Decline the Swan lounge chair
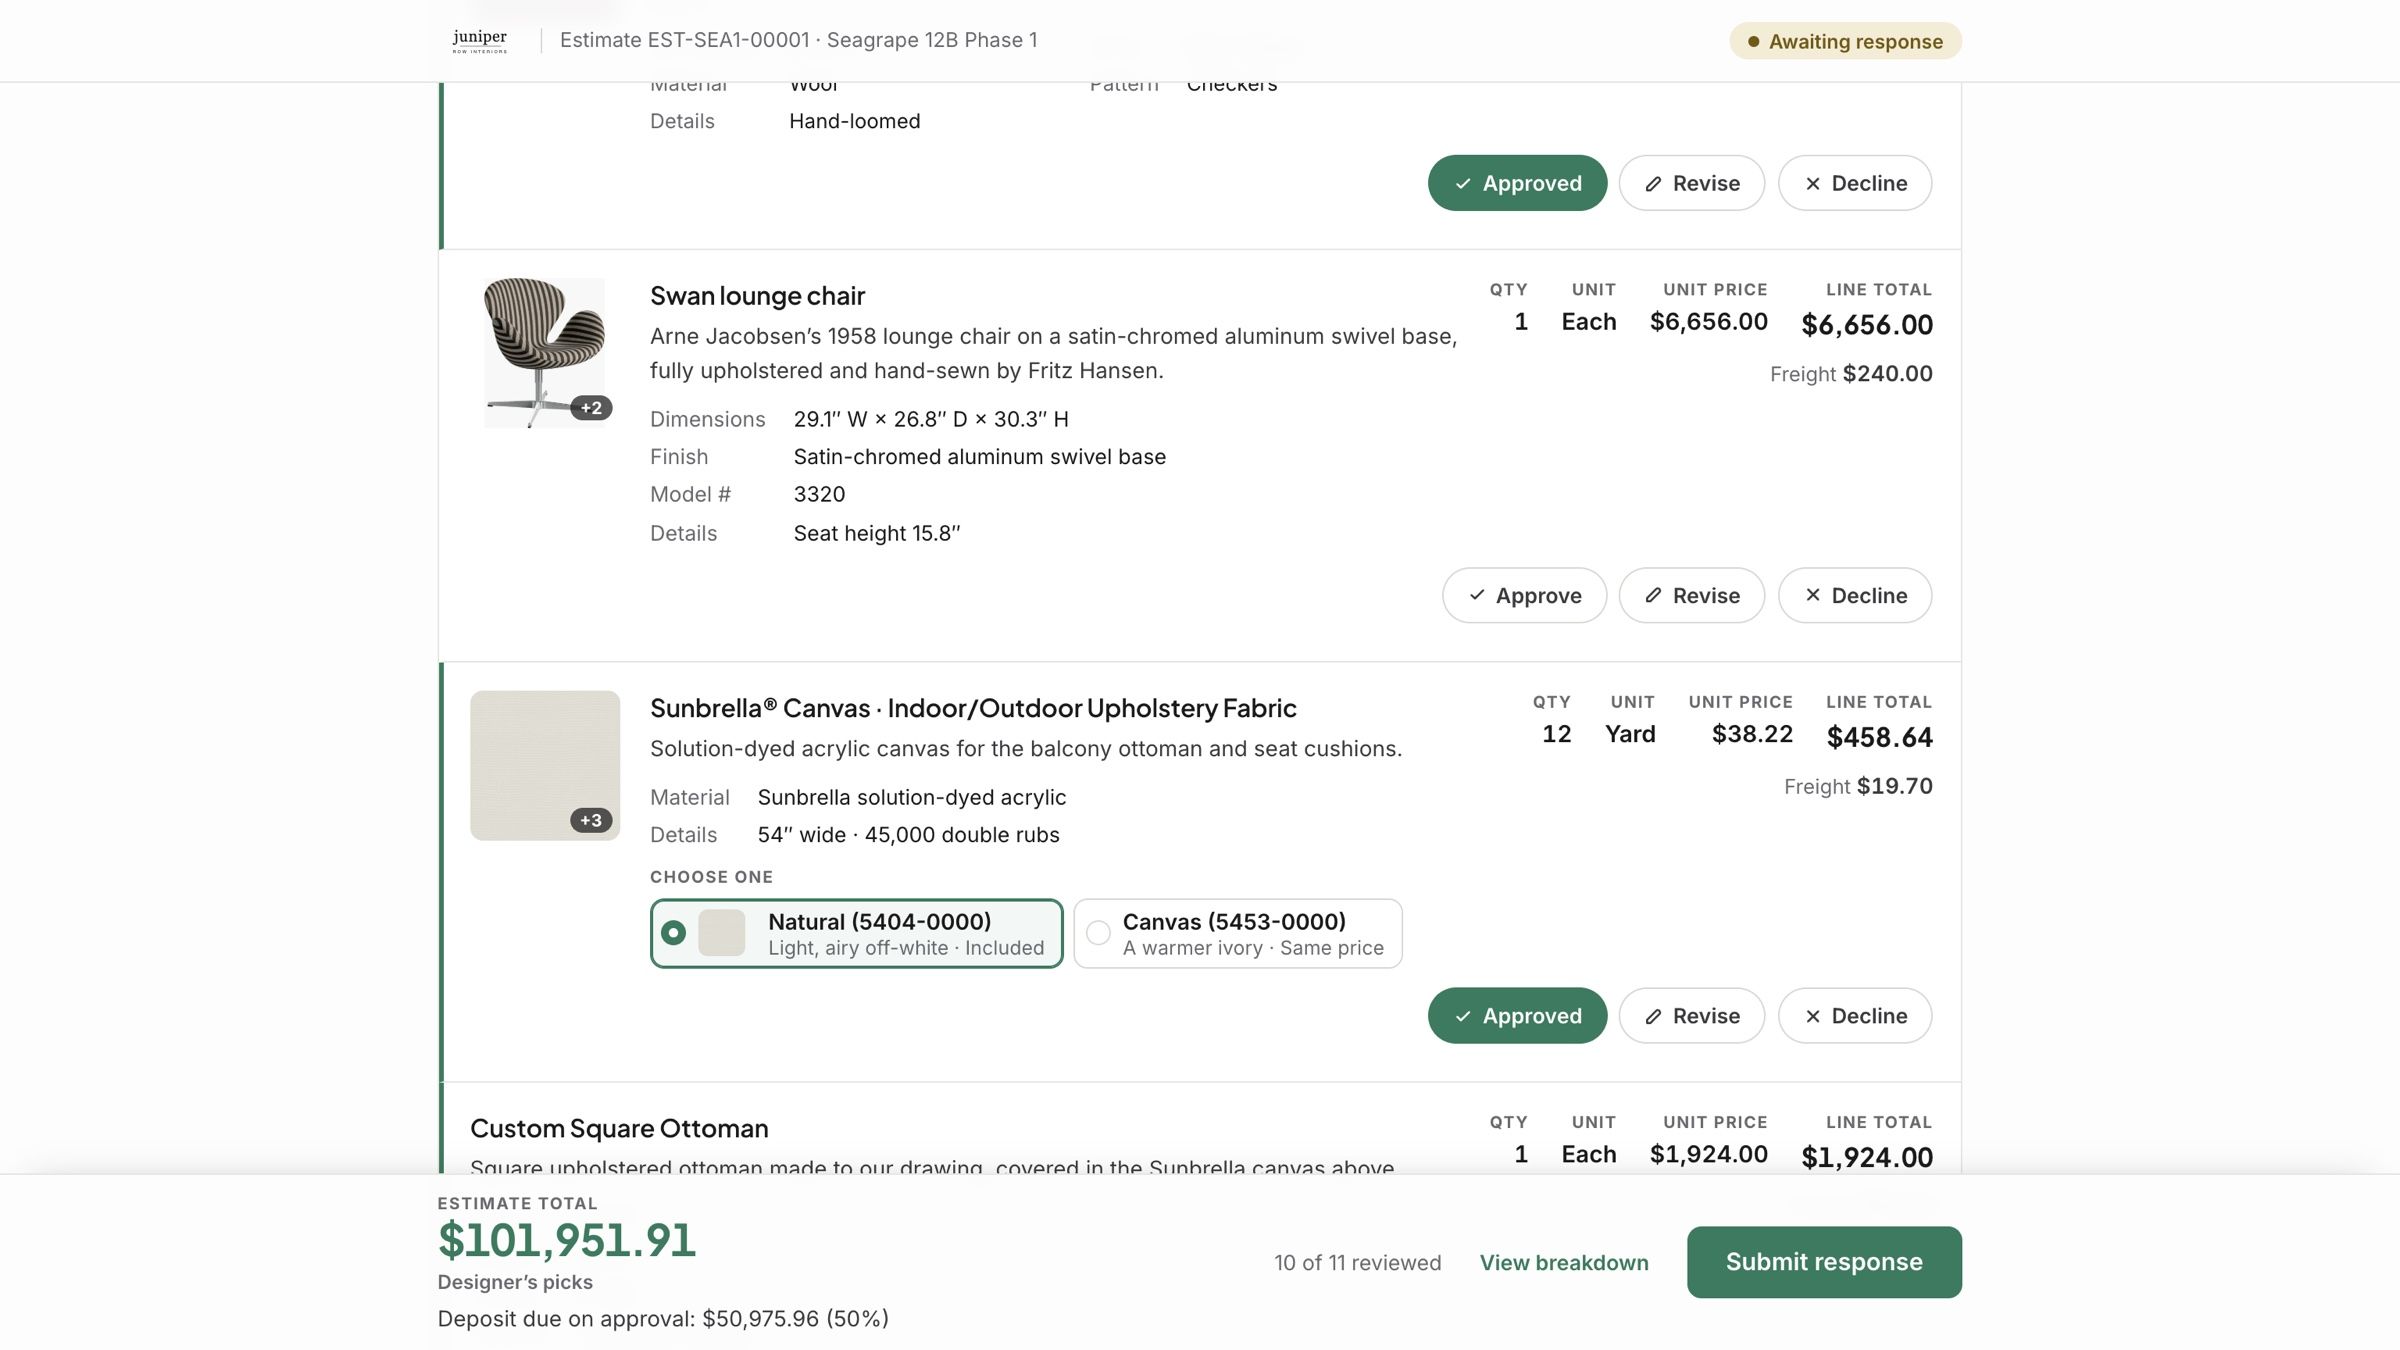Image resolution: width=2400 pixels, height=1350 pixels. point(1855,596)
